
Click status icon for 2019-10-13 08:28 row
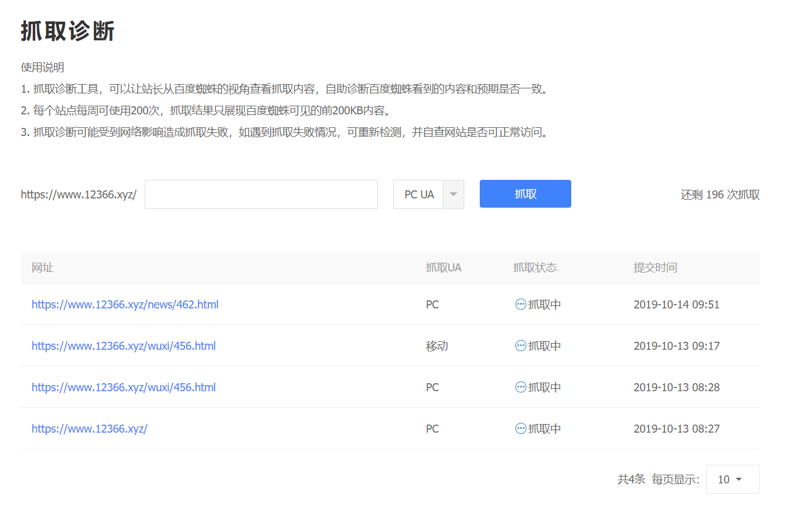coord(520,387)
